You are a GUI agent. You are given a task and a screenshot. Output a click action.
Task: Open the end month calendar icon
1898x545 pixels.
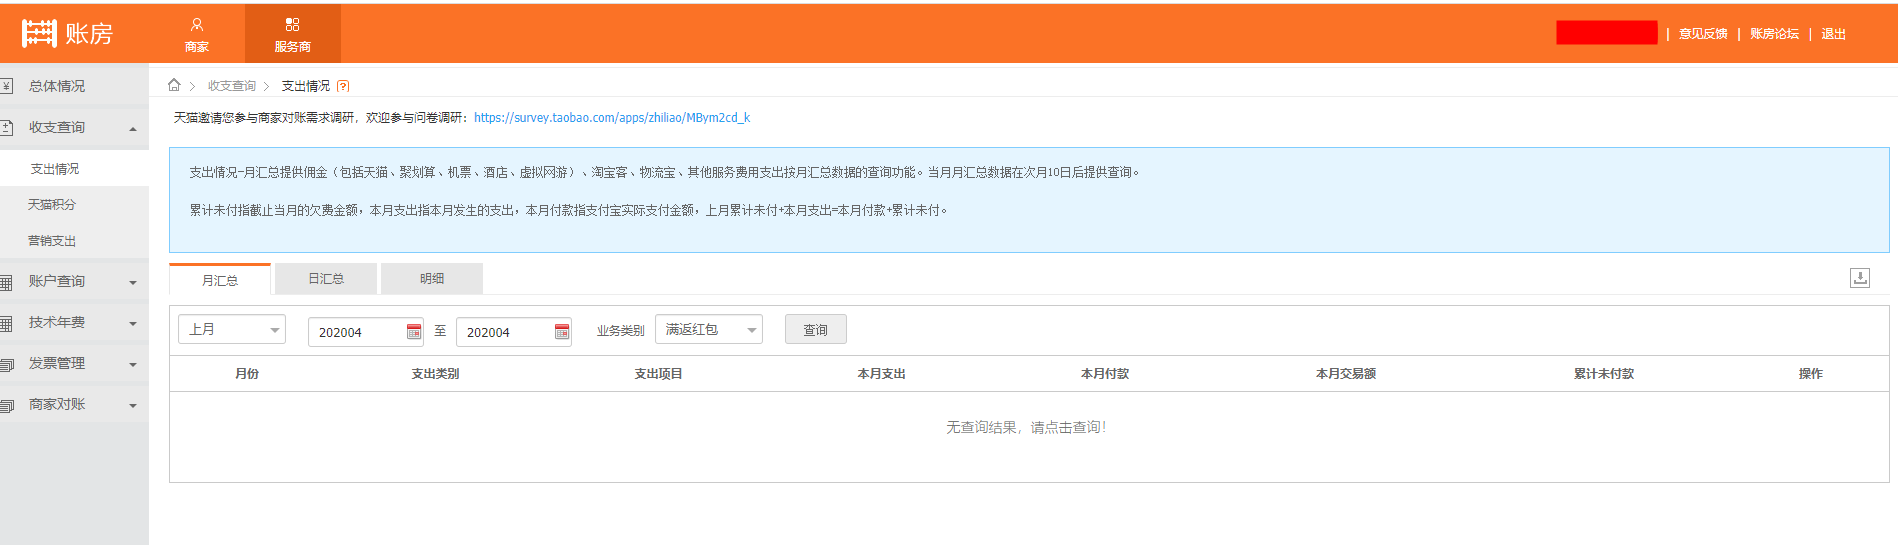tap(562, 332)
